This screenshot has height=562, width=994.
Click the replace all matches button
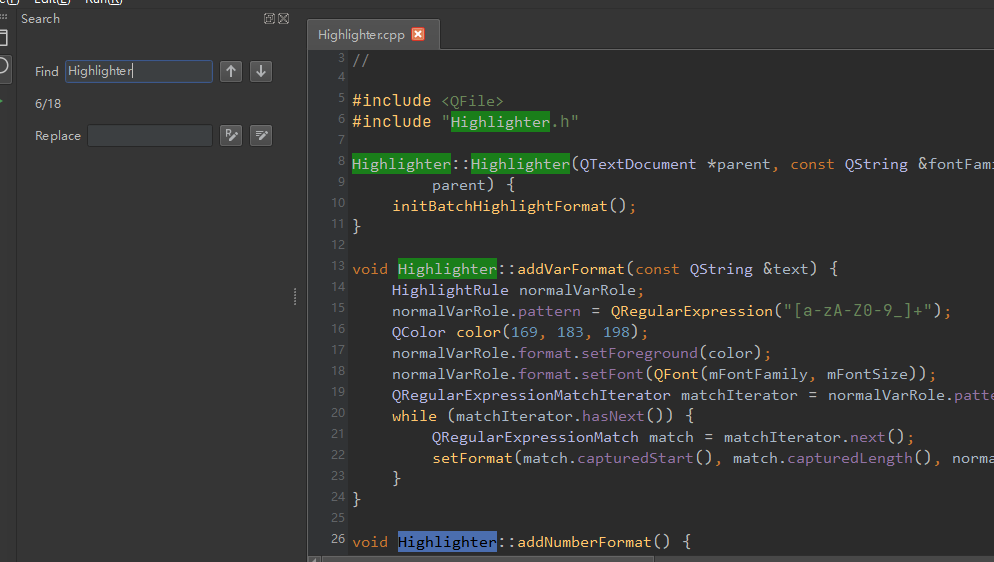tap(261, 135)
